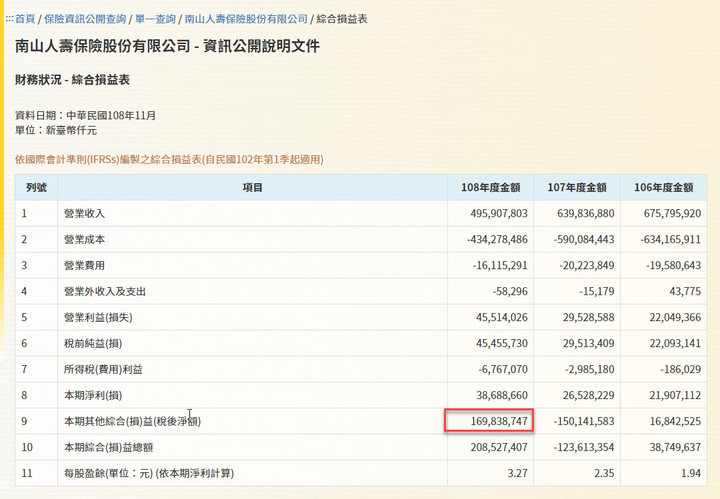Click the value -2,985,180

(x=590, y=369)
